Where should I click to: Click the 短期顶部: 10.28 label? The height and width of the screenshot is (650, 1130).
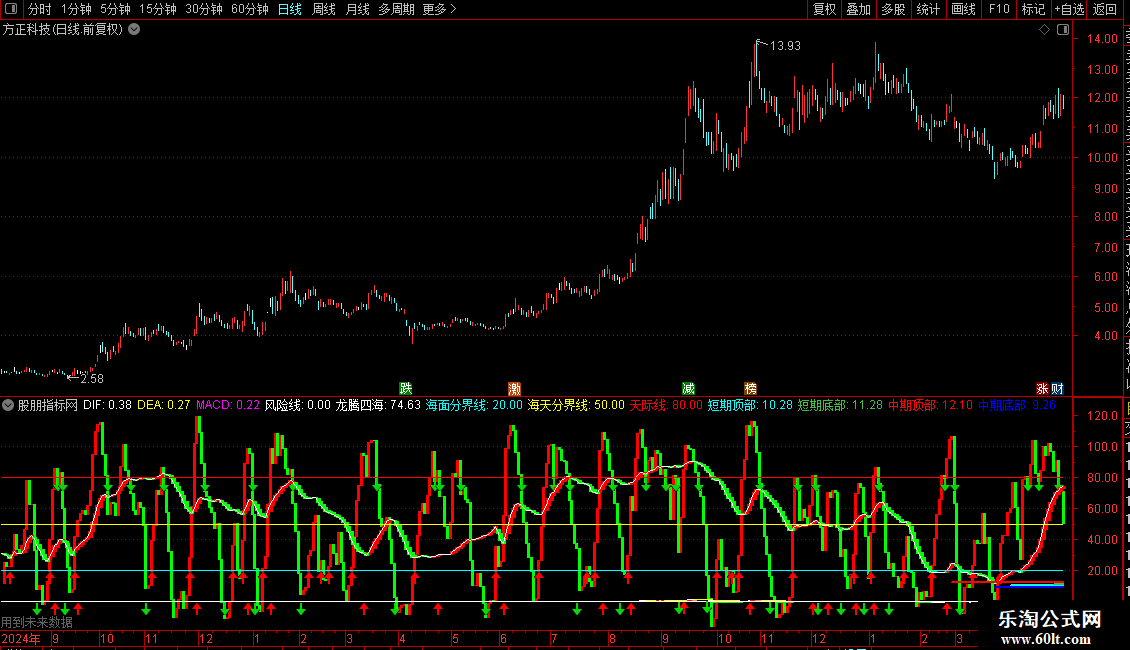coord(750,405)
